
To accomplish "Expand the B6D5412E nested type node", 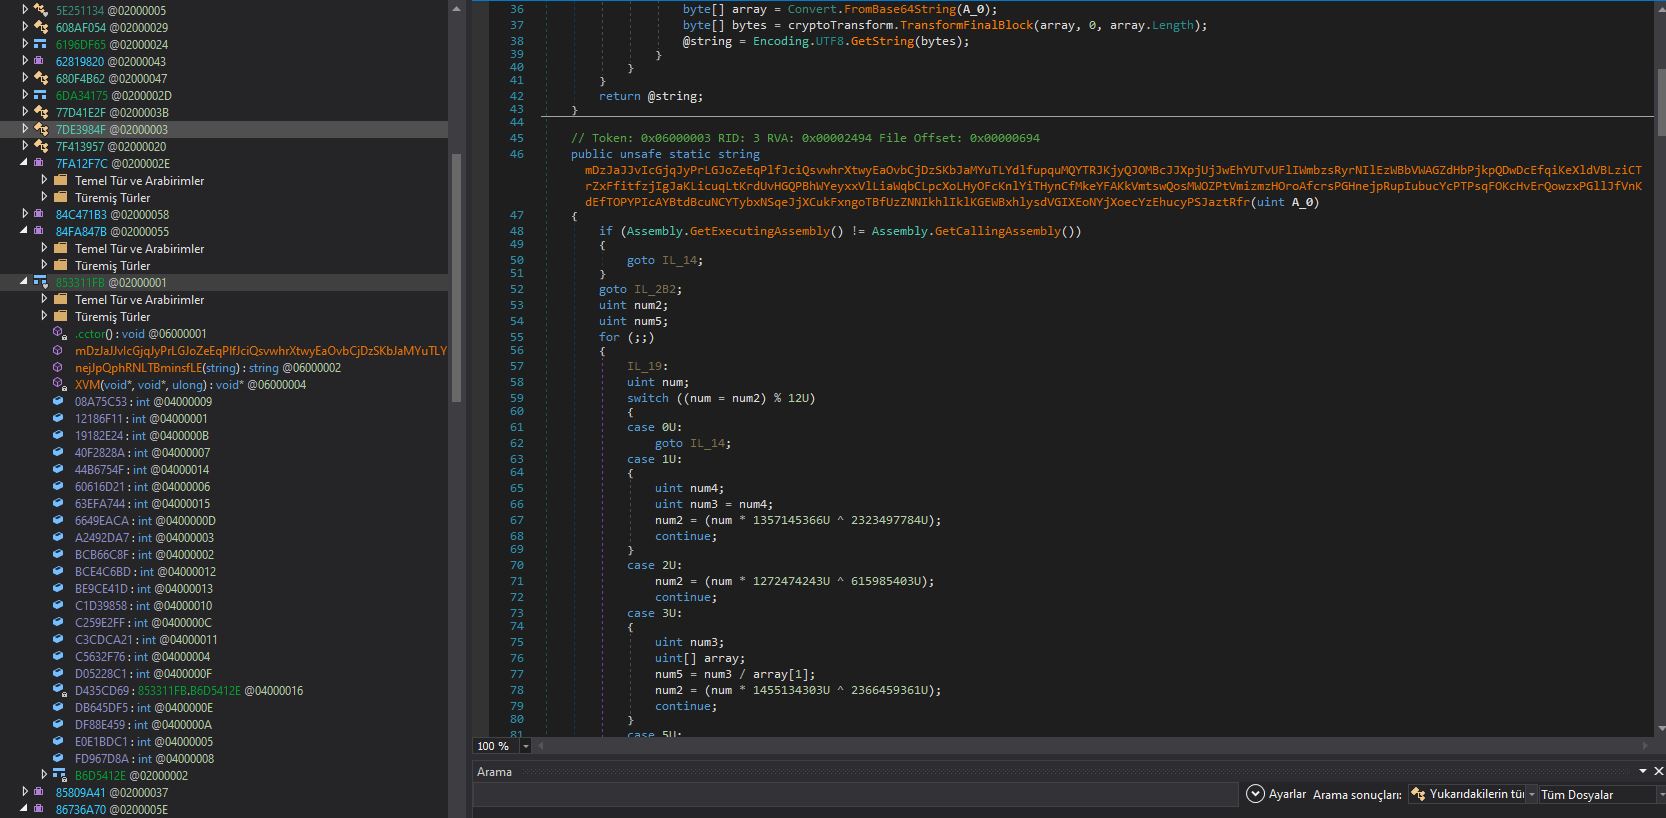I will (44, 775).
